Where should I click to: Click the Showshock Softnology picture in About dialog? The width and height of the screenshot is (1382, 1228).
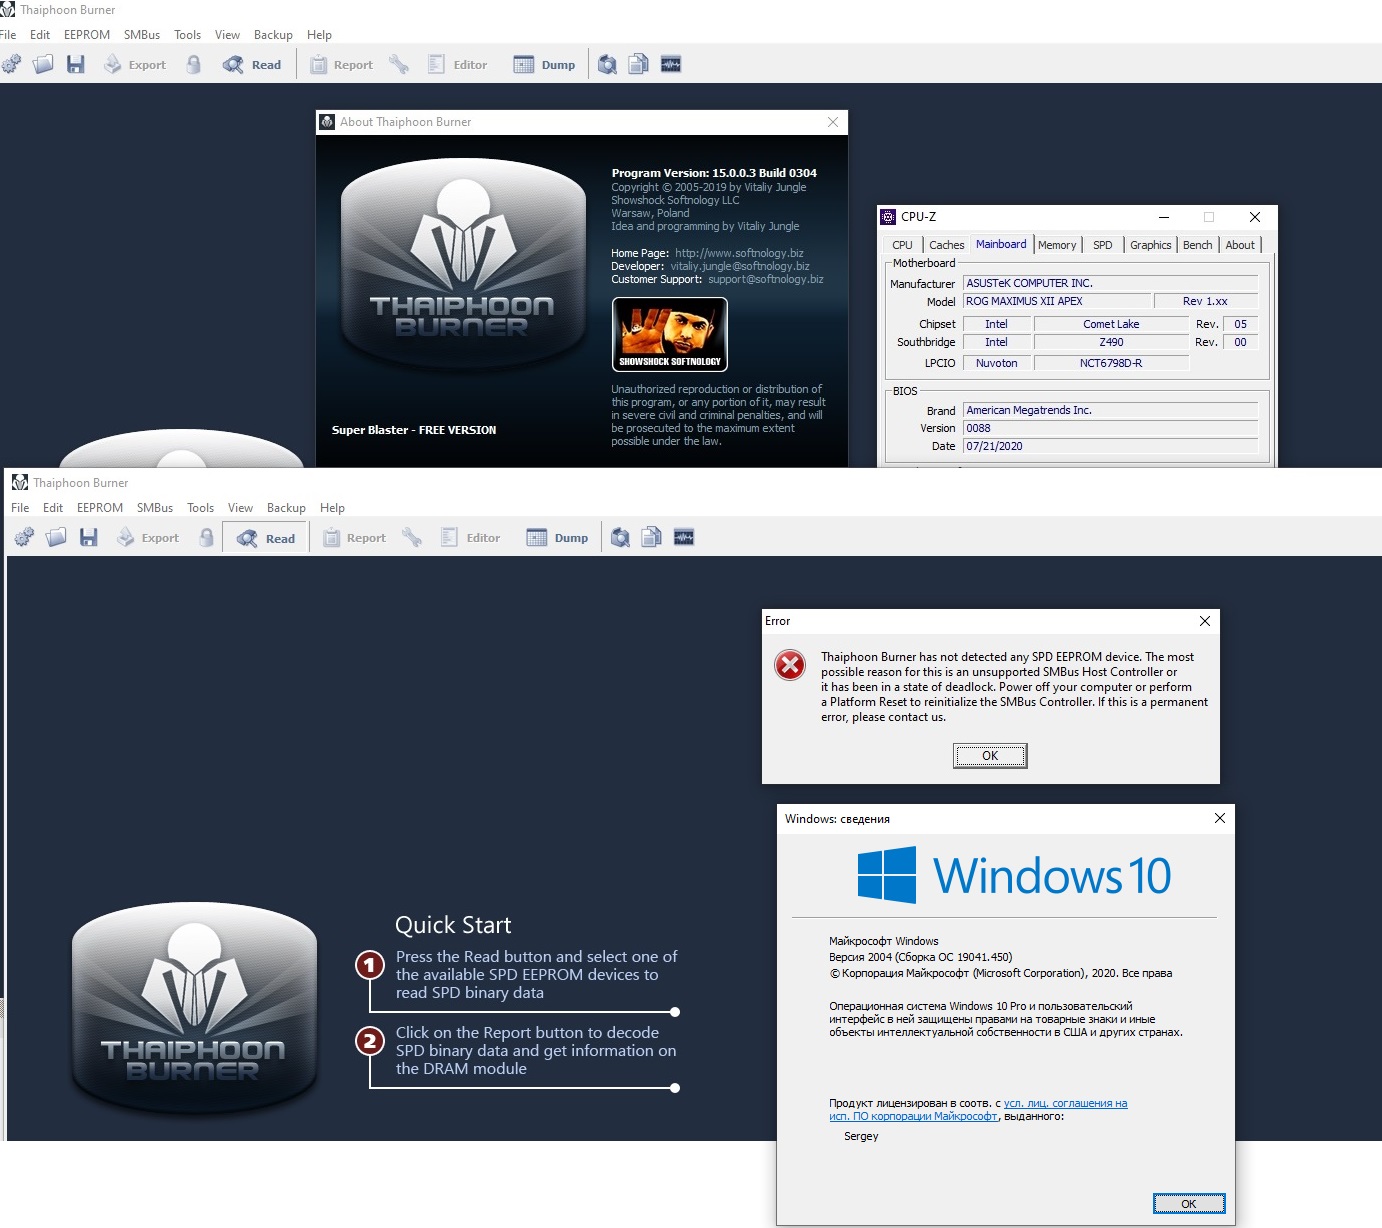click(x=670, y=335)
